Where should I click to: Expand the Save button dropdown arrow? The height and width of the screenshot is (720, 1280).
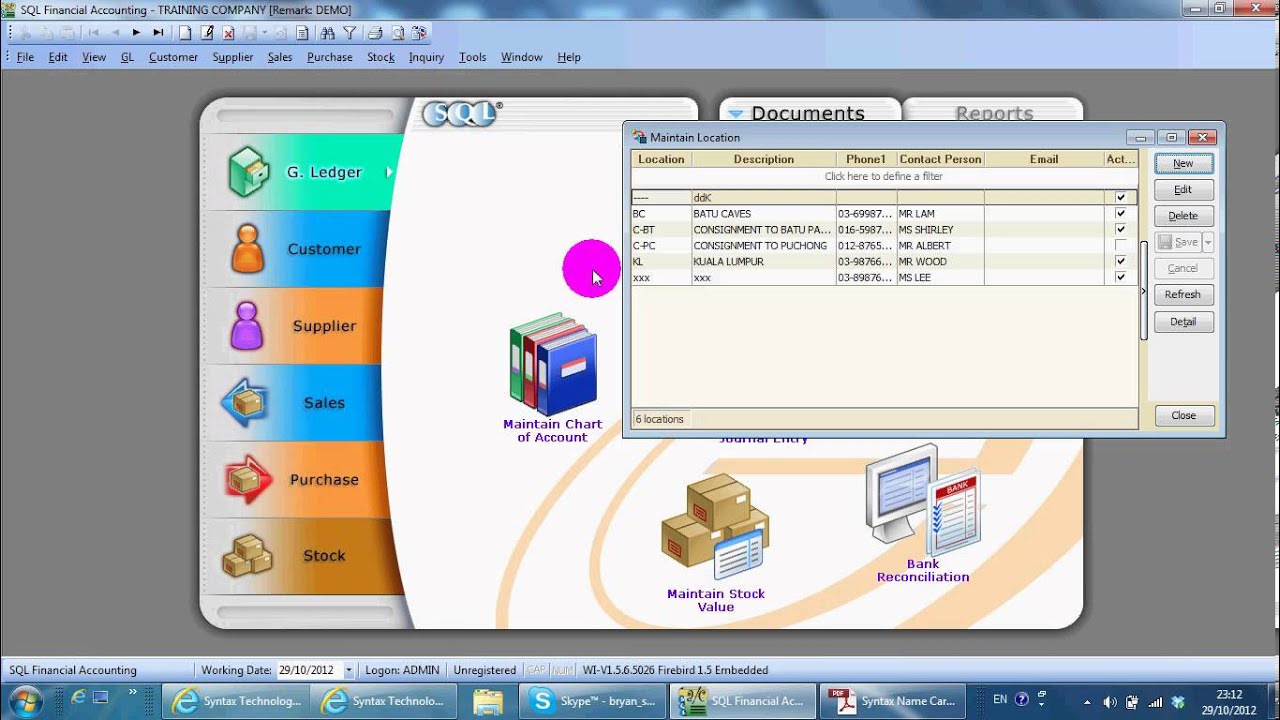coord(1208,242)
